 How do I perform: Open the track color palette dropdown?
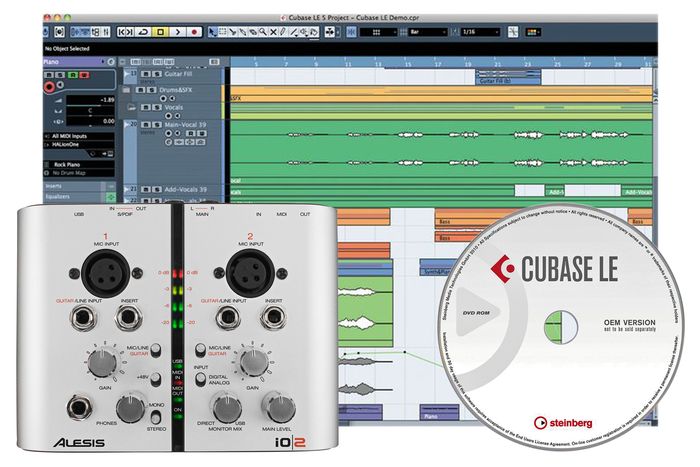(x=533, y=32)
